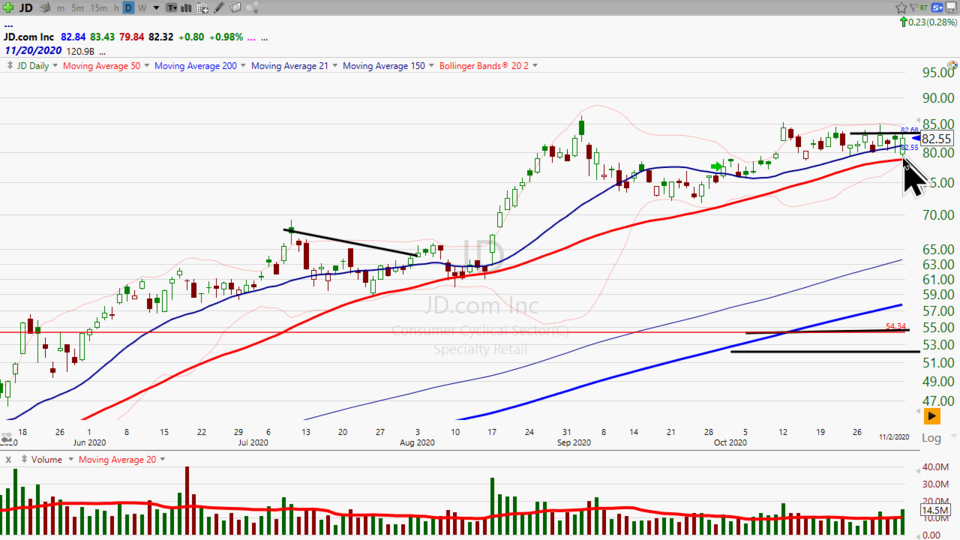Click the Volume indicator label
960x540 pixels.
47,459
